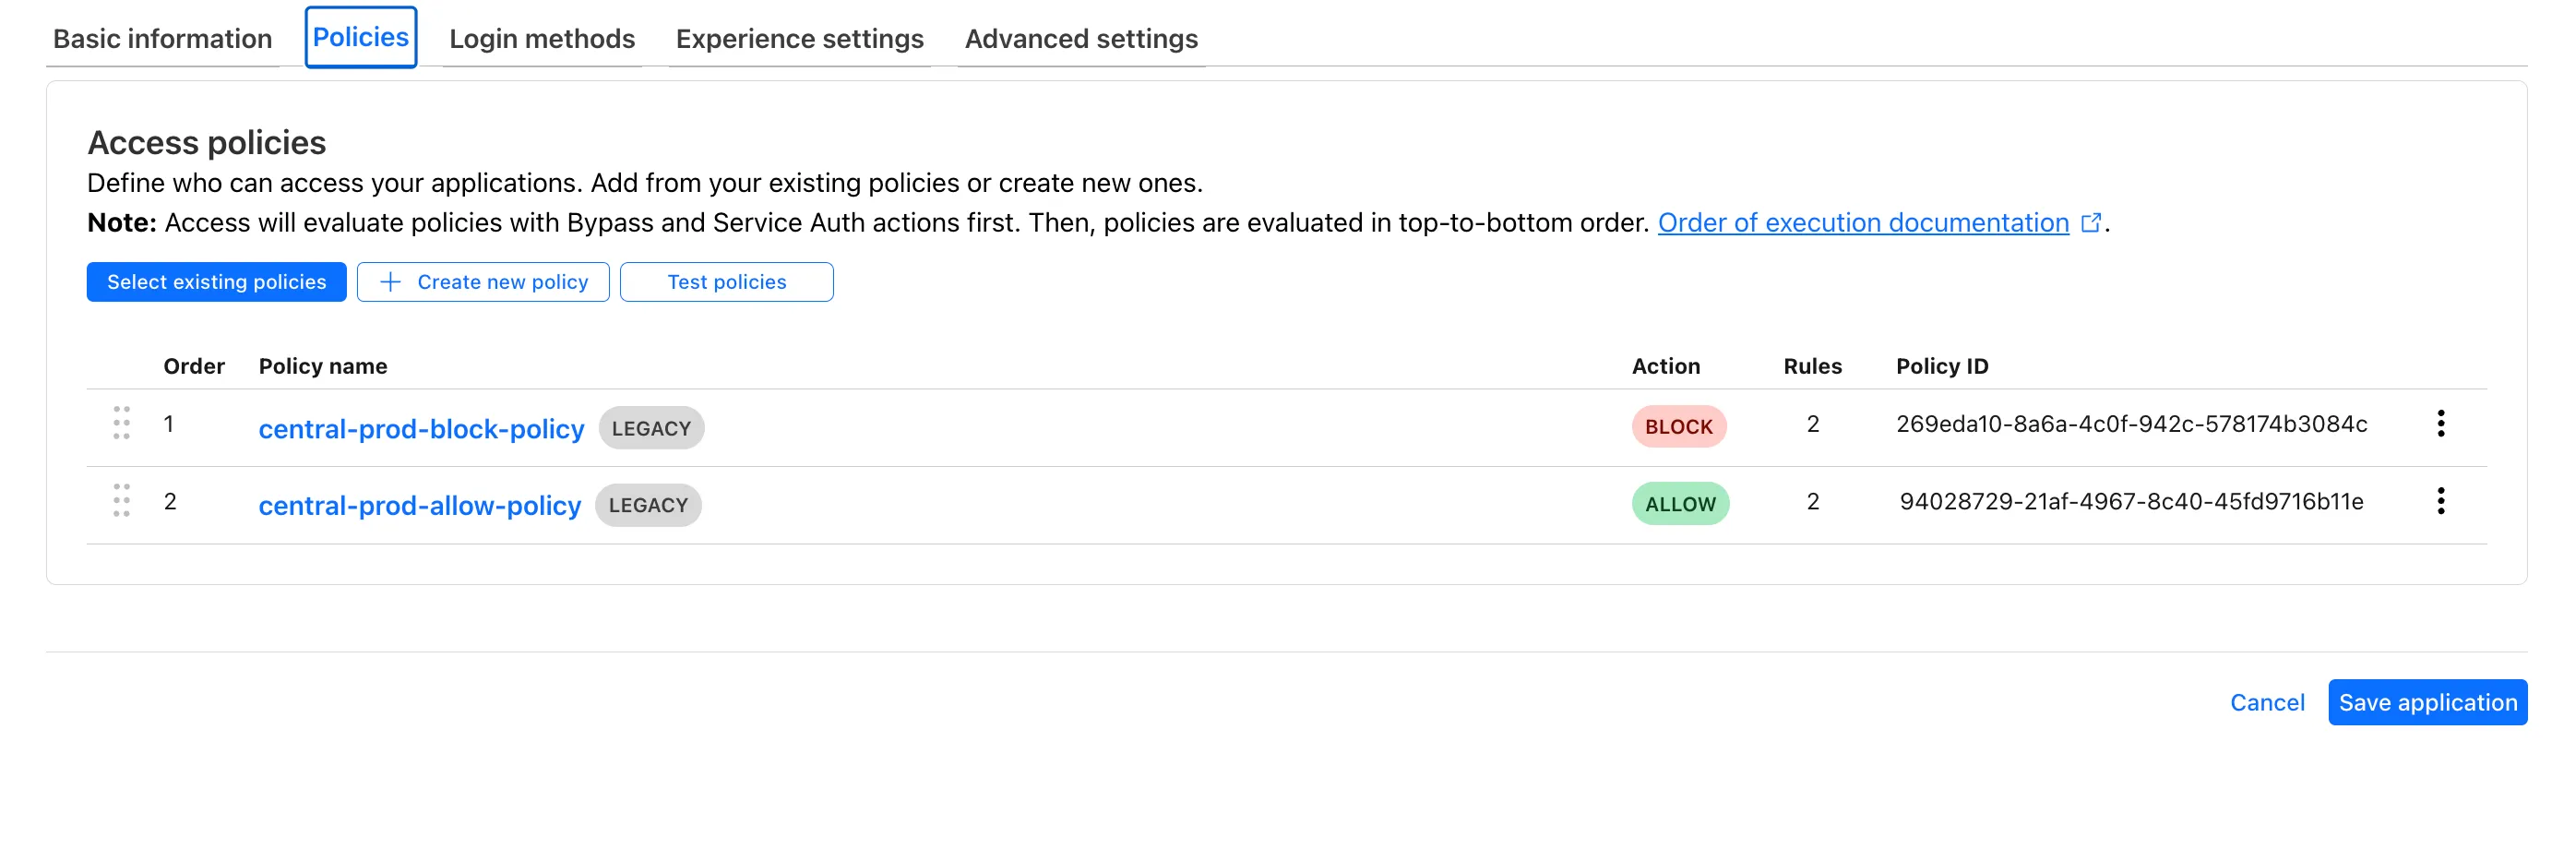Click drag handle for central-prod-block-policy row
This screenshot has width=2576, height=849.
click(x=121, y=423)
